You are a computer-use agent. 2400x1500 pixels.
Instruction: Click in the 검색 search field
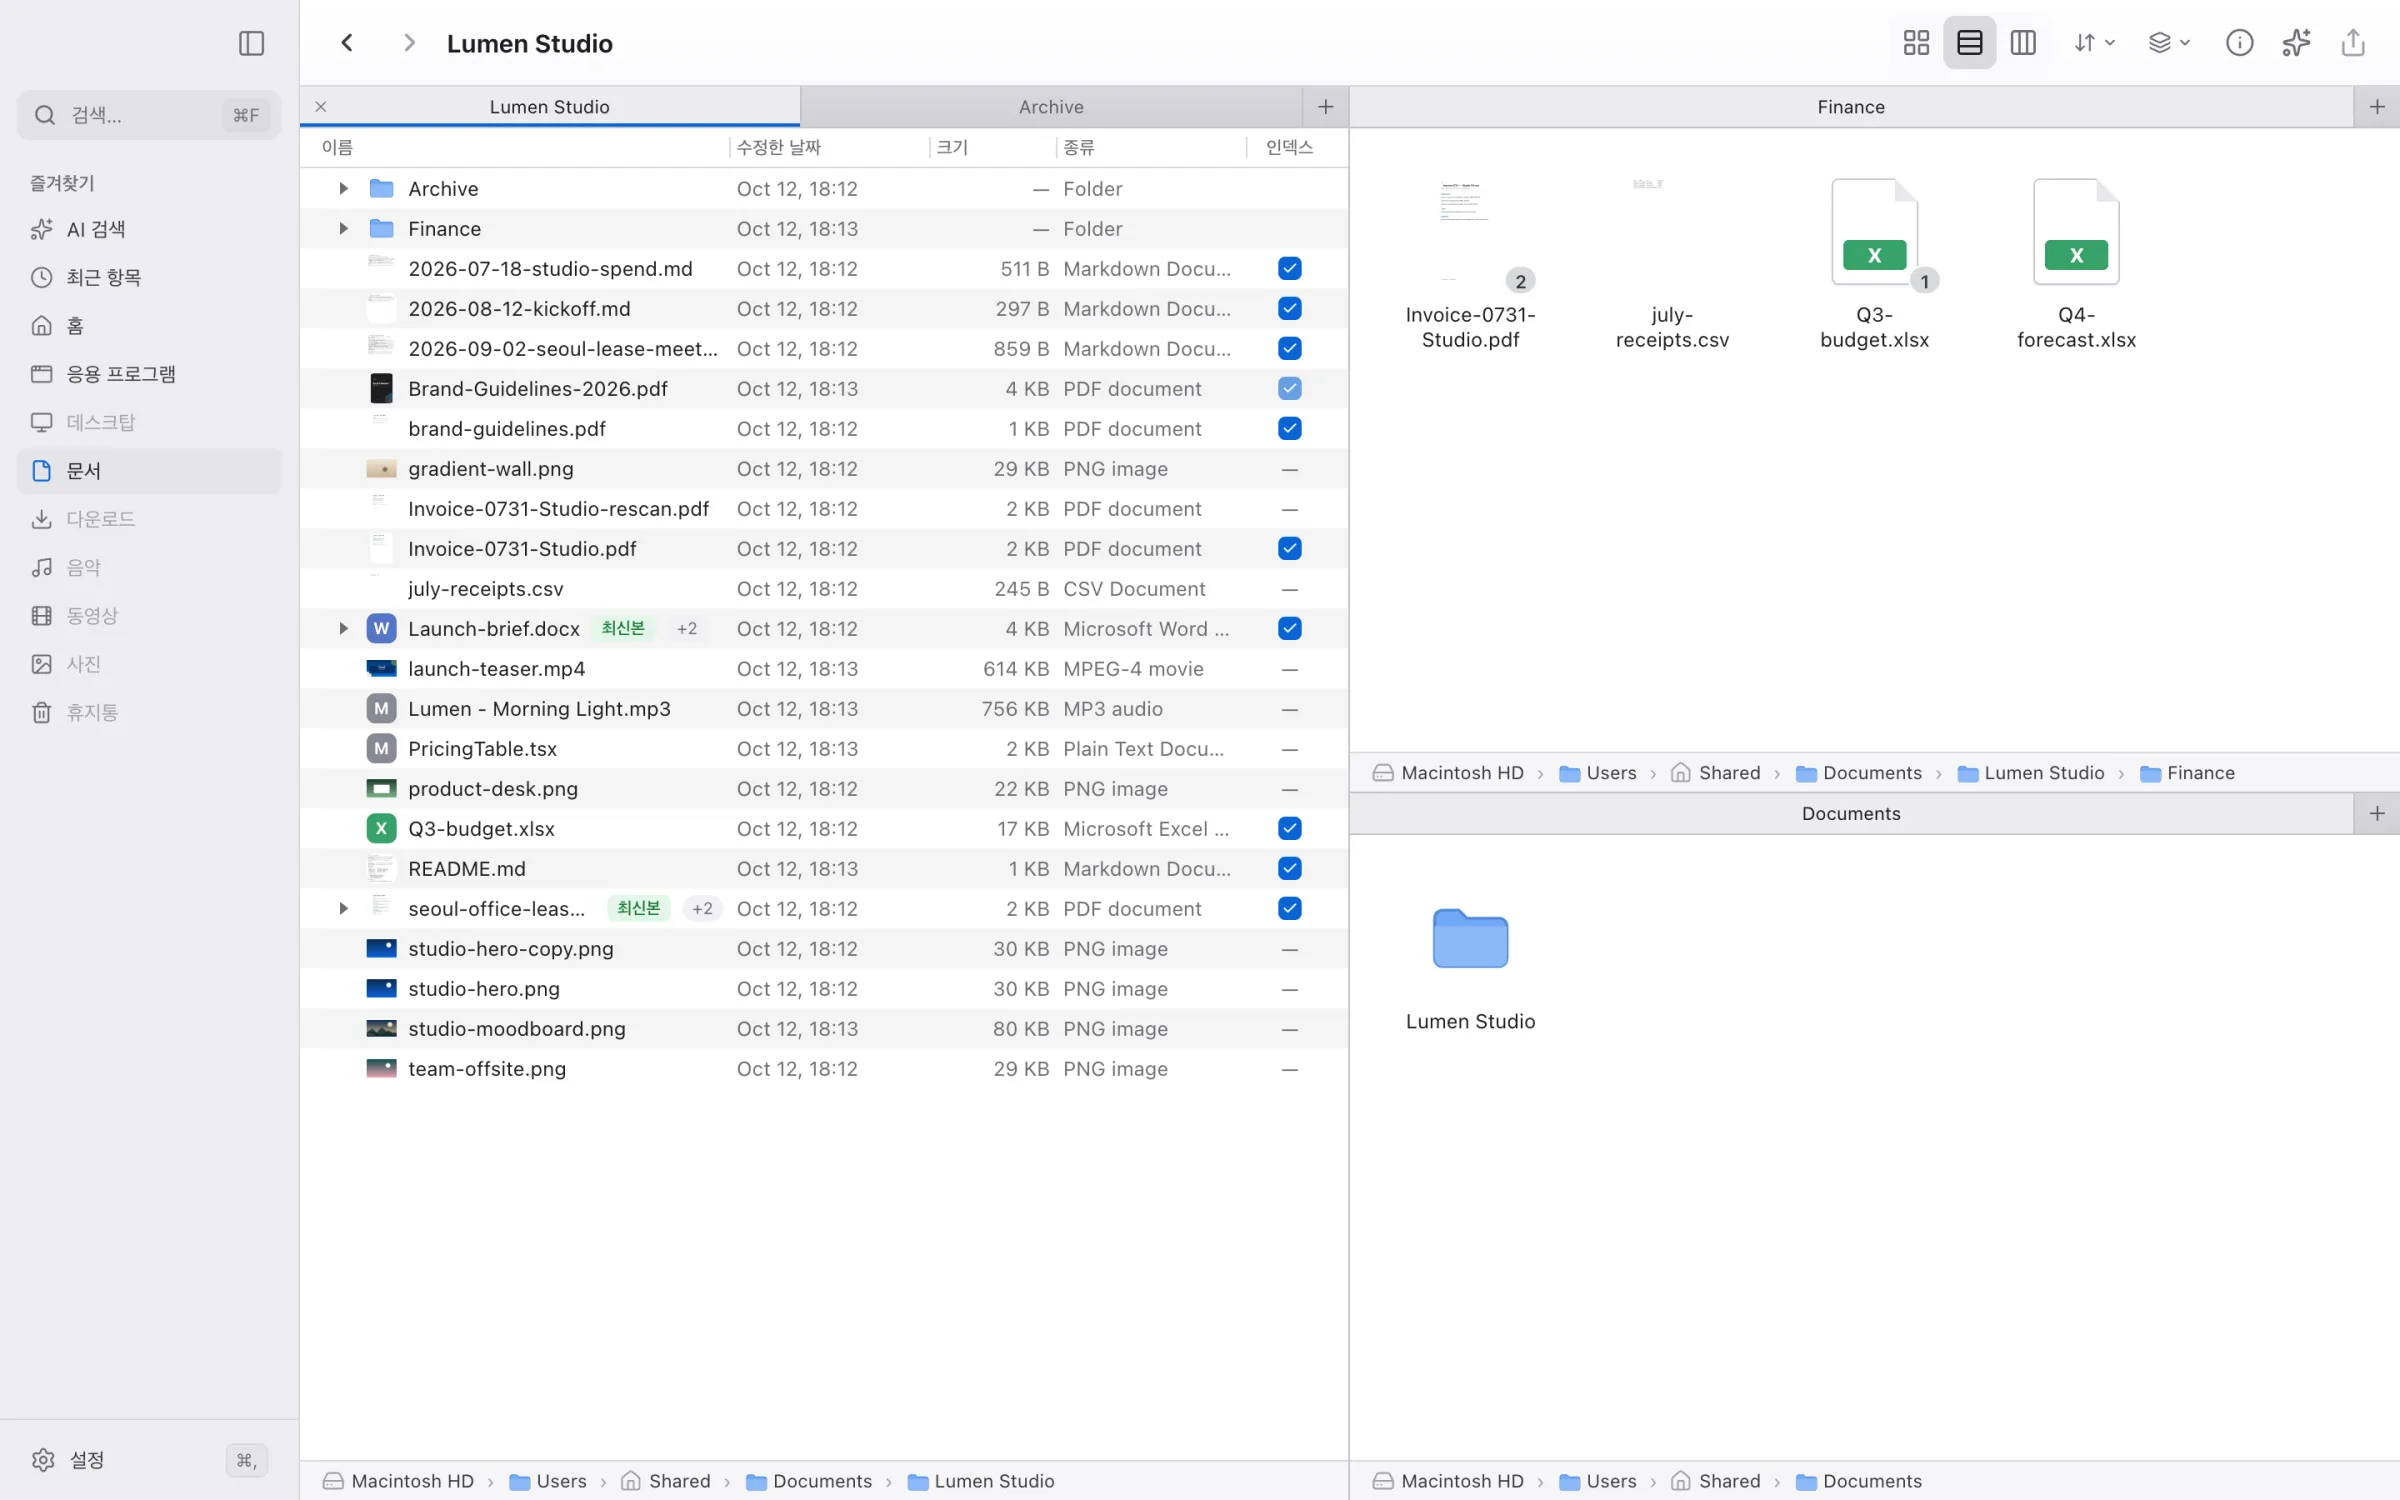coord(149,115)
